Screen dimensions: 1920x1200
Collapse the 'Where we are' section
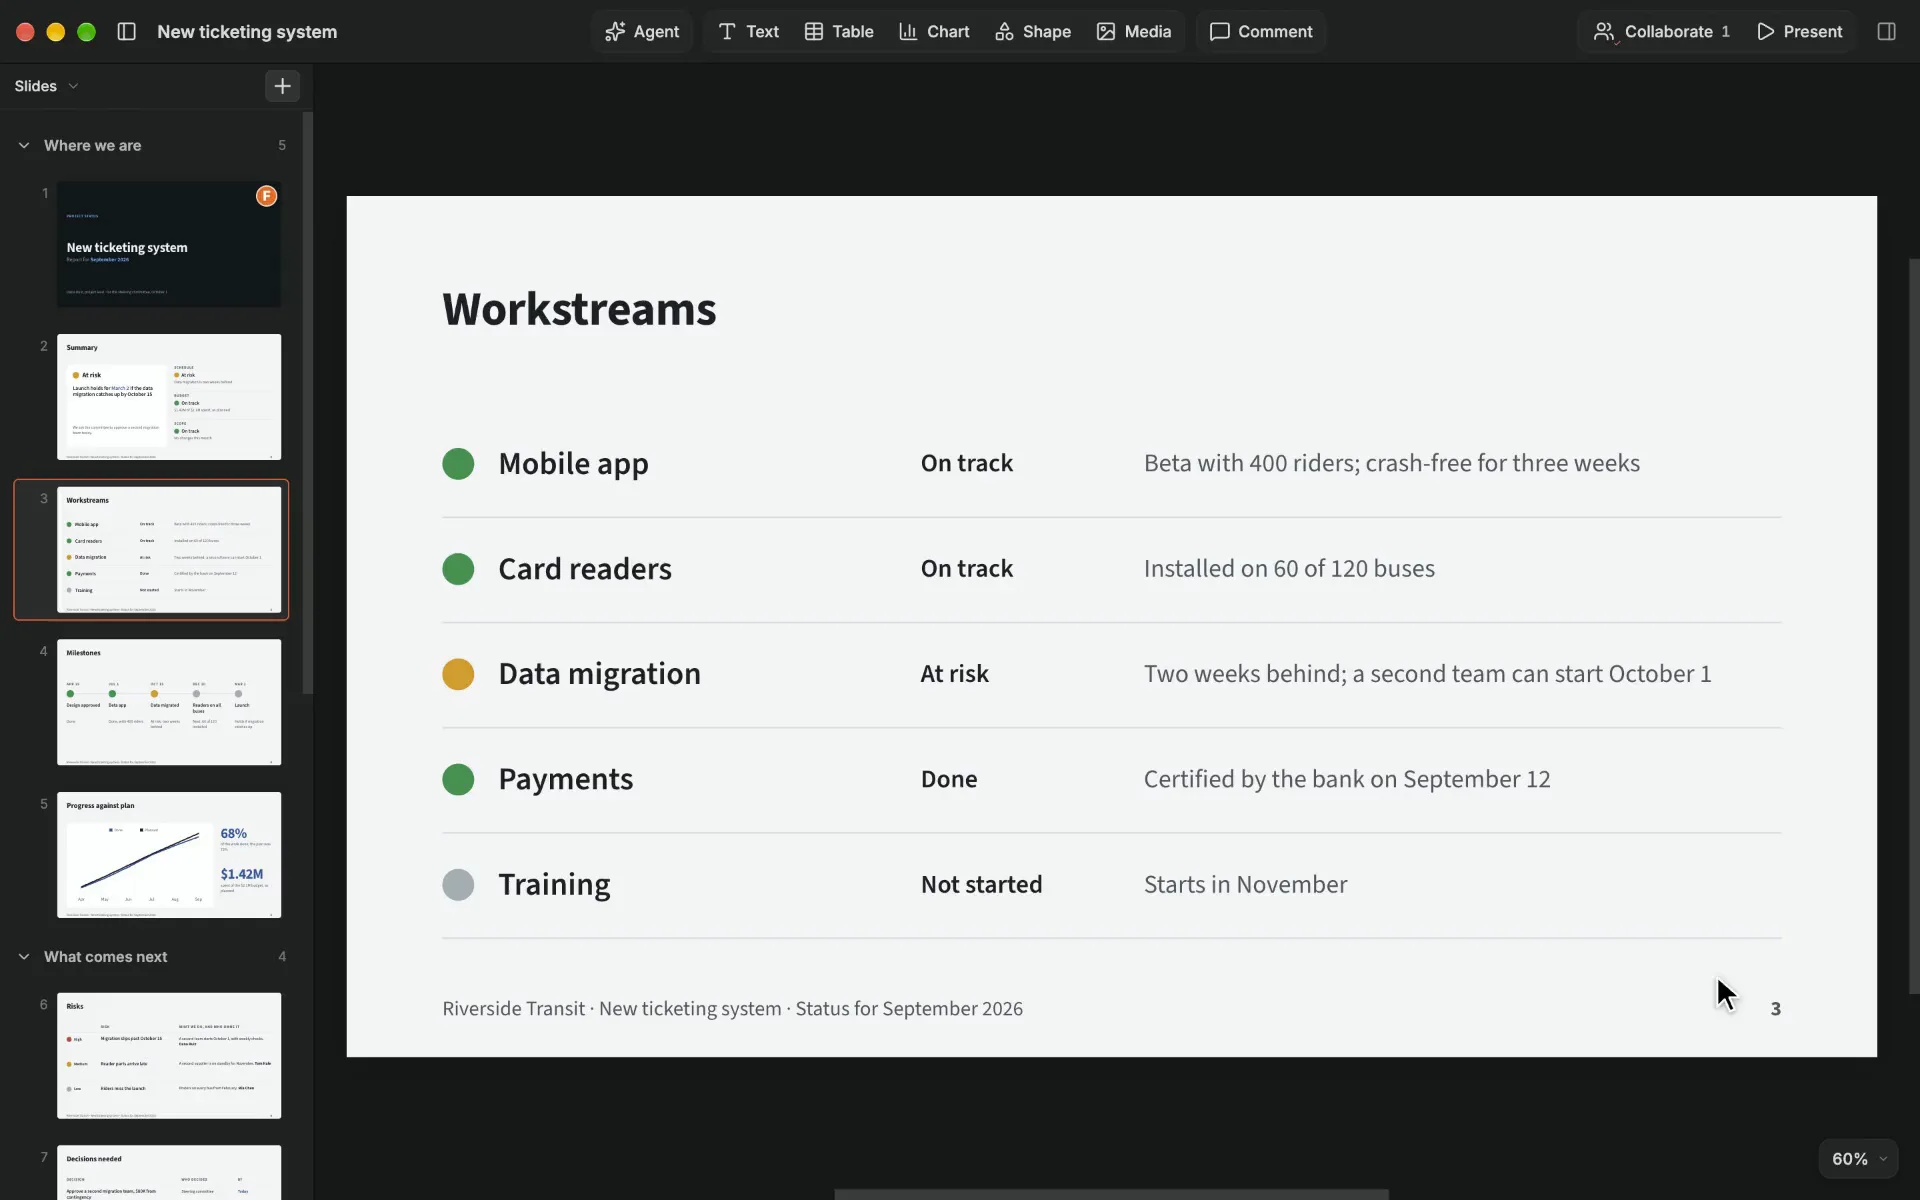pos(24,145)
